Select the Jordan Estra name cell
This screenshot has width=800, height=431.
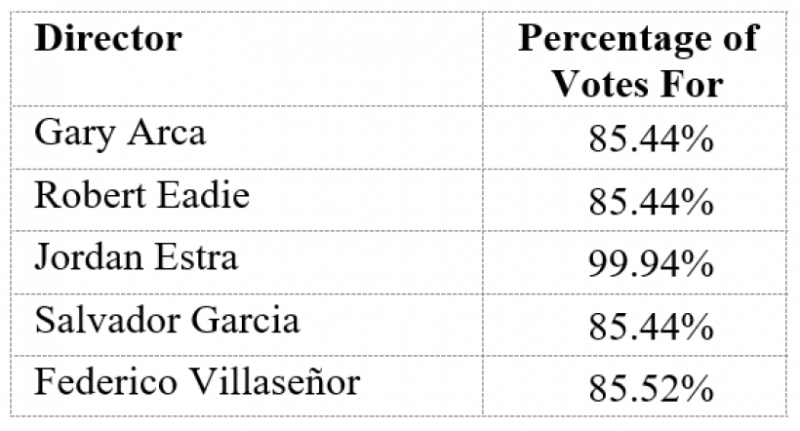(136, 258)
